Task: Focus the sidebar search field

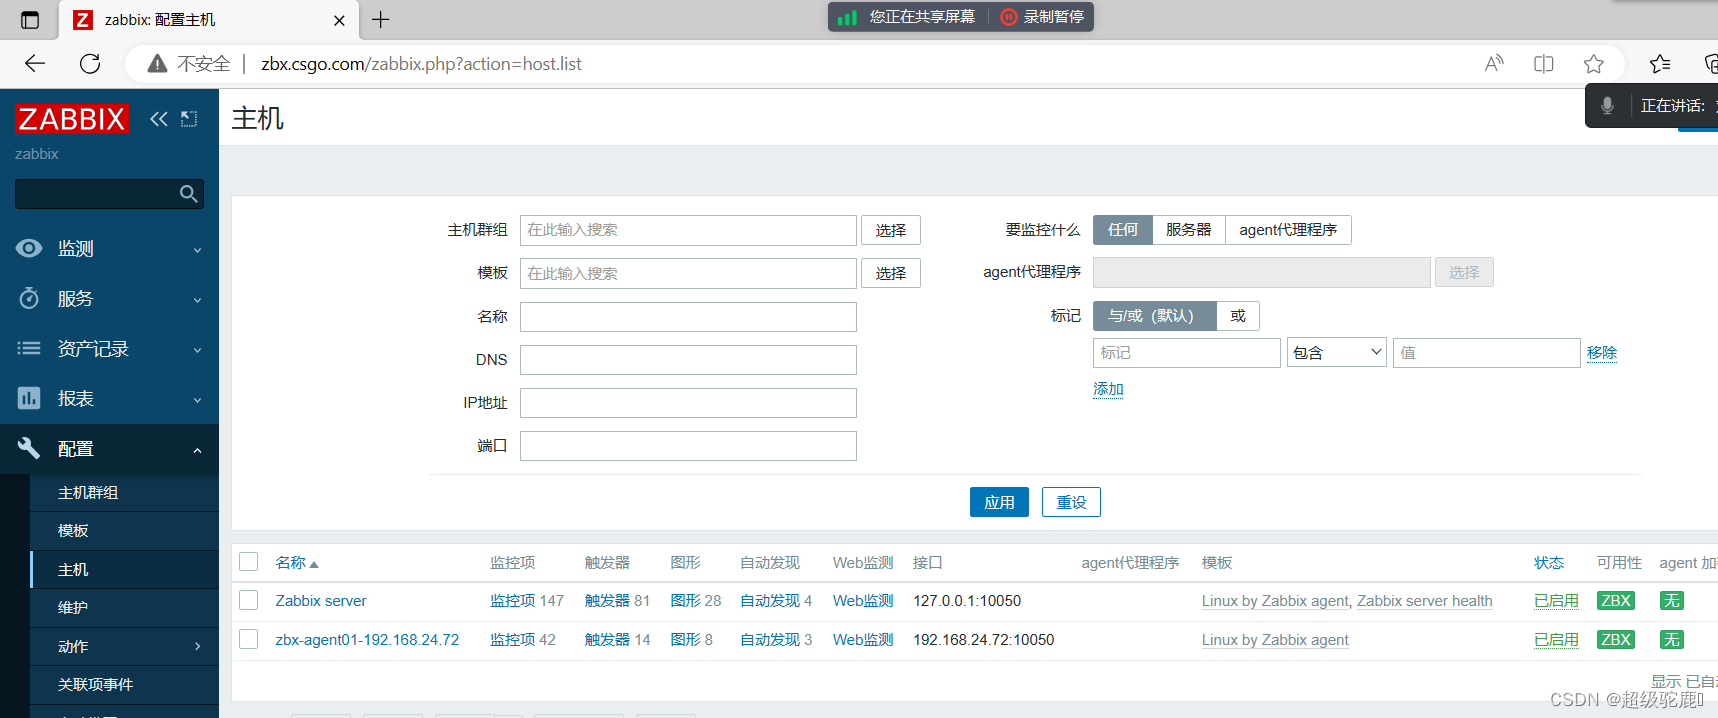Action: coord(109,194)
